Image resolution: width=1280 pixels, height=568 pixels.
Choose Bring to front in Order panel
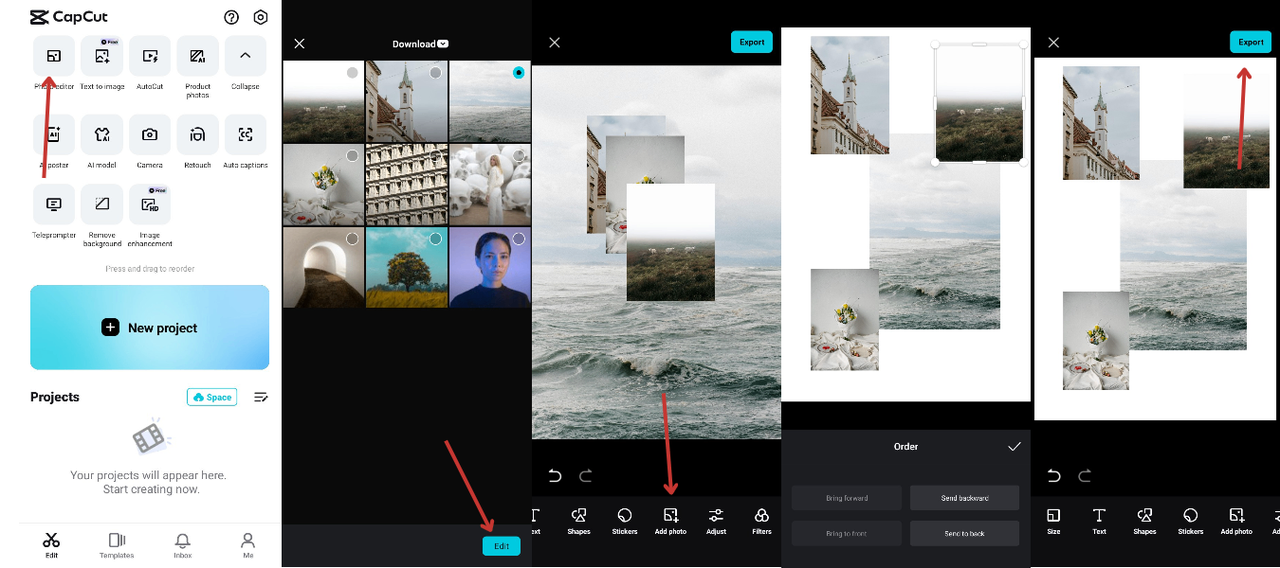(x=847, y=533)
